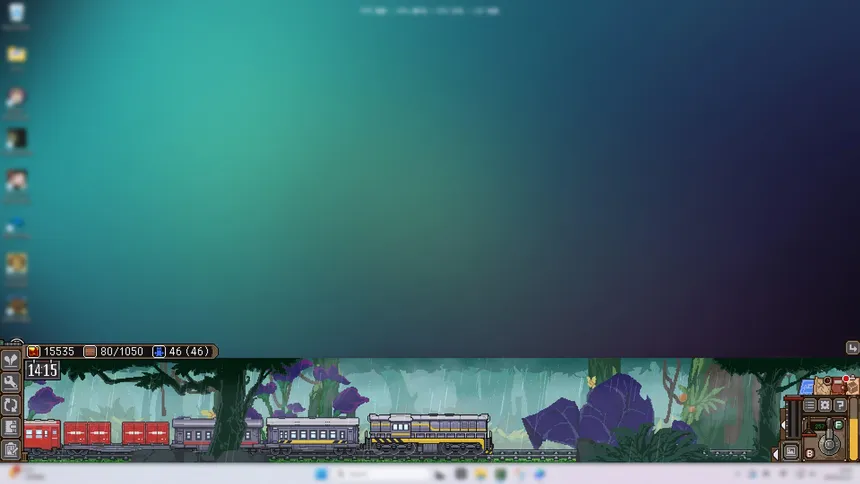
Task: Open the clipboard task list icon
Action: [x=11, y=449]
